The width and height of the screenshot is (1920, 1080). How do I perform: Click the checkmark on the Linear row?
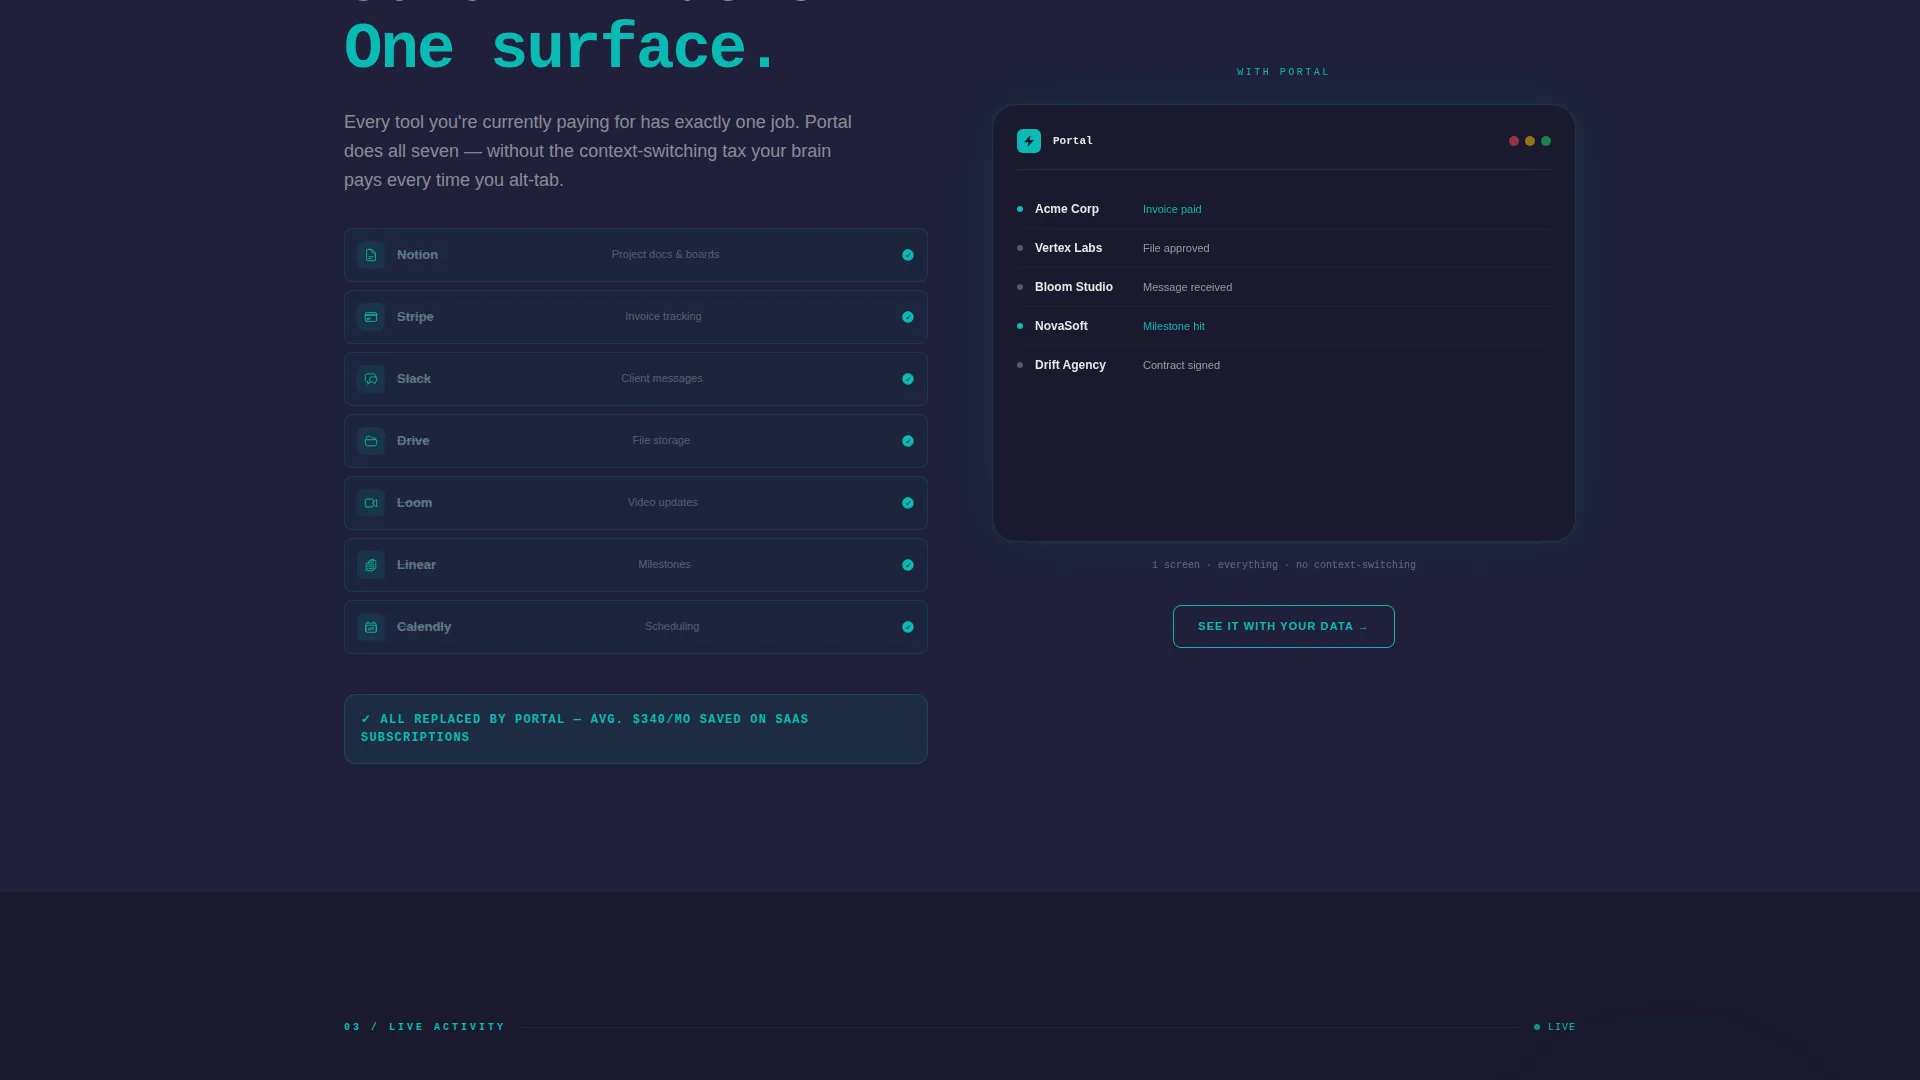point(908,565)
